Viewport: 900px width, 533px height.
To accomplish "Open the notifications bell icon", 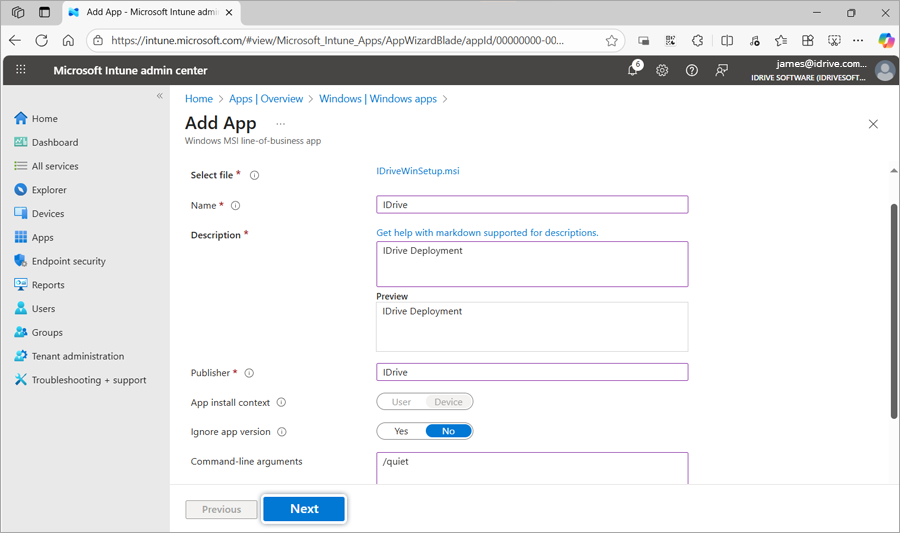I will coord(633,70).
